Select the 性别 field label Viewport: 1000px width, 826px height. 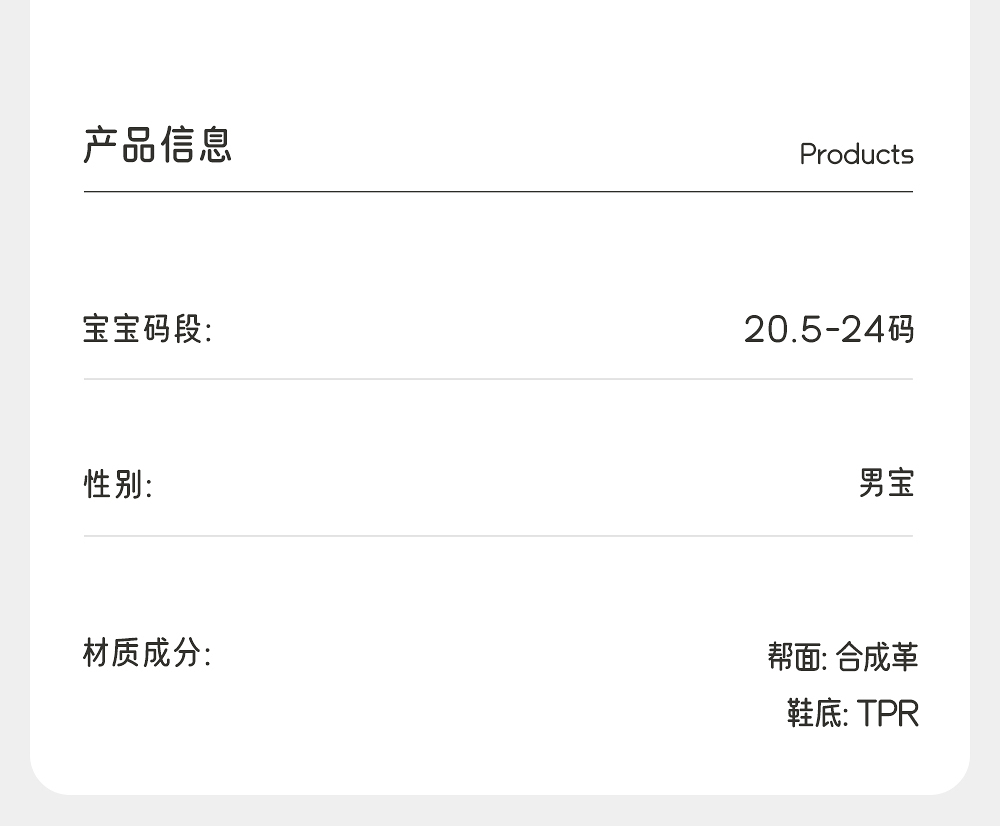117,485
